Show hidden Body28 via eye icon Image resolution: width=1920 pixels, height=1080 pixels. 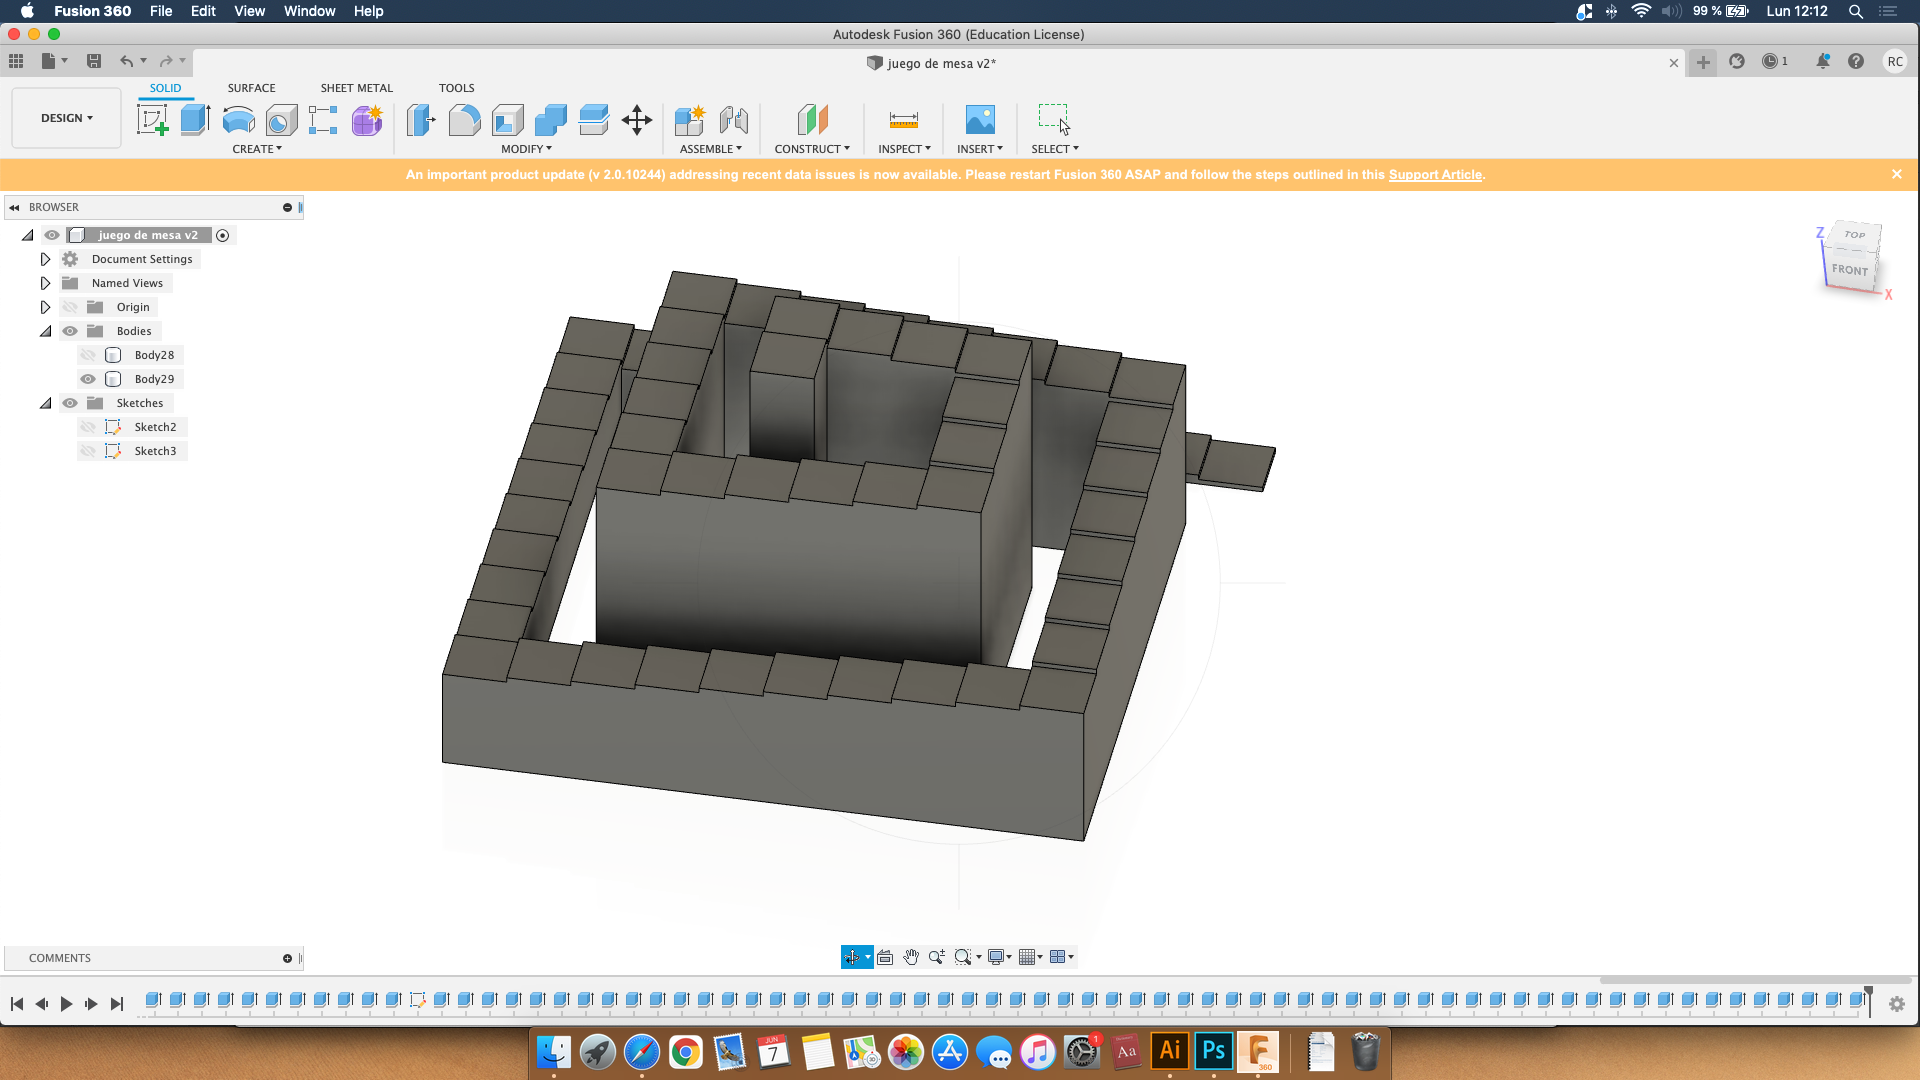pos(88,355)
